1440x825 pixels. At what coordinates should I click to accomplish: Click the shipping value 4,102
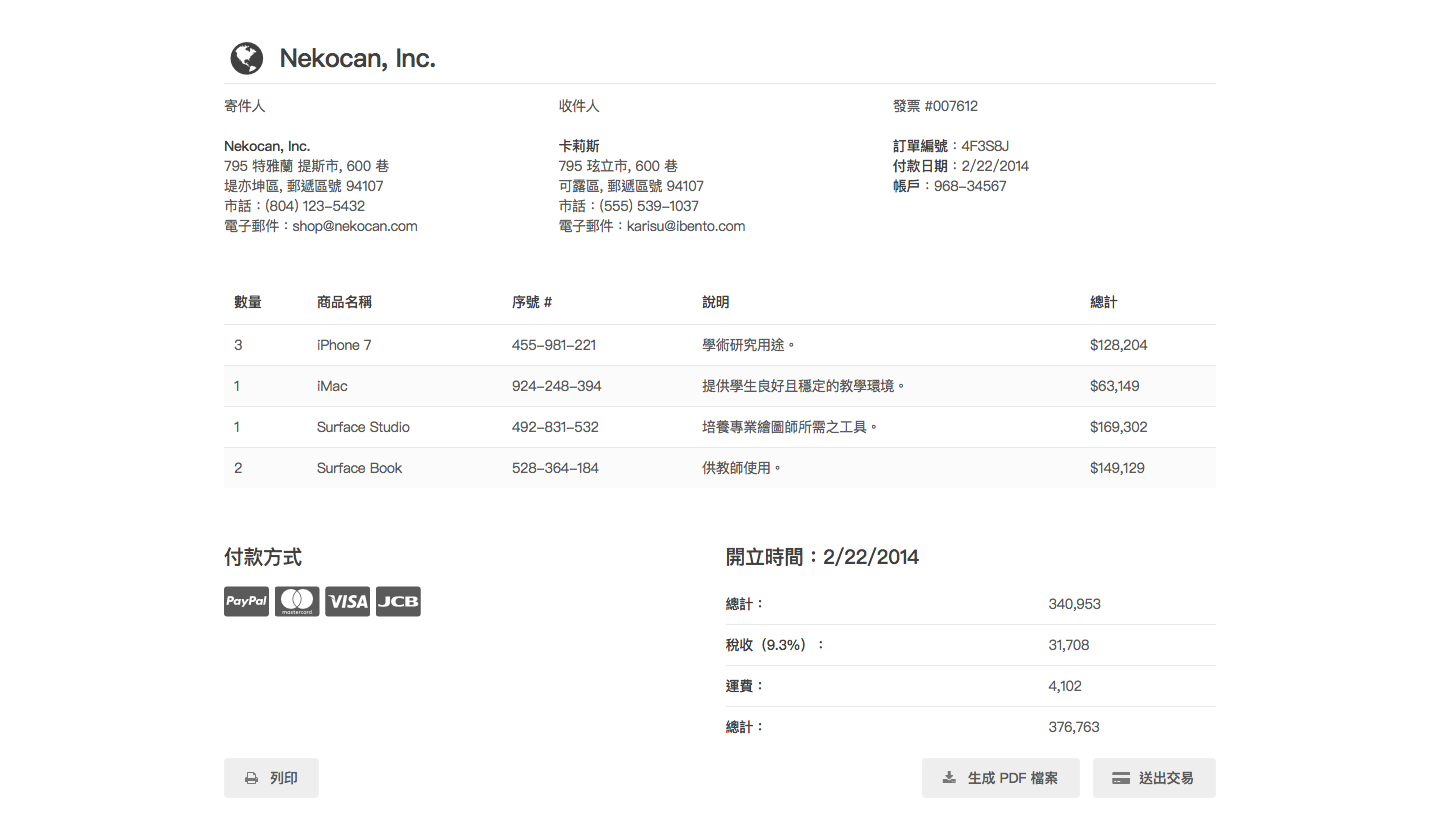[1065, 686]
